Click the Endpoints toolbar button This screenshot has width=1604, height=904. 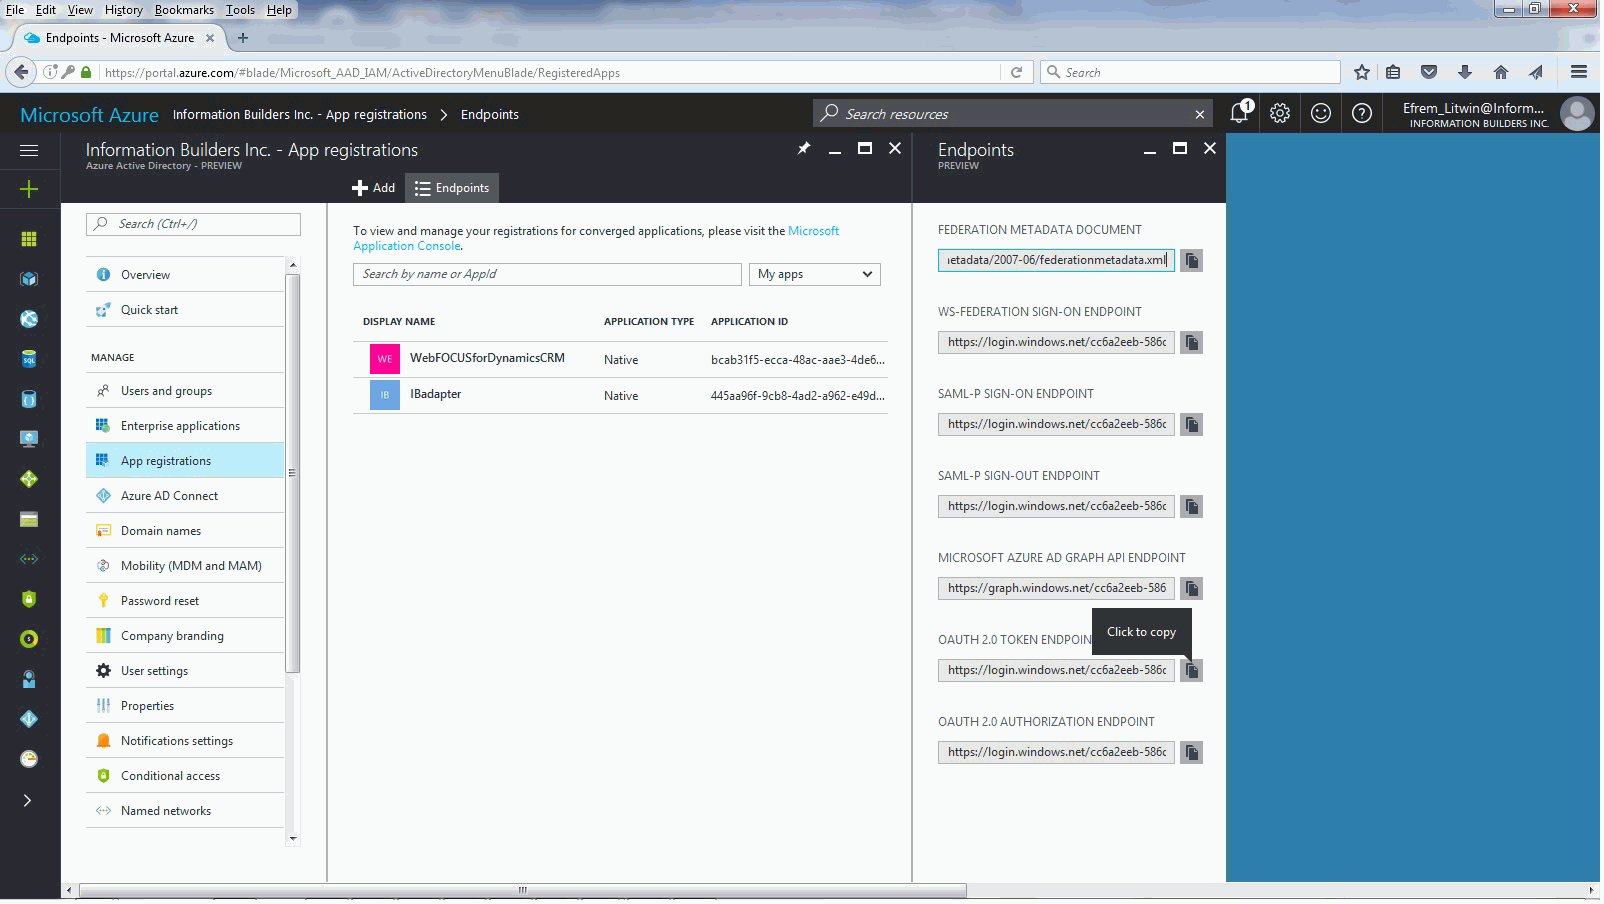[x=452, y=188]
